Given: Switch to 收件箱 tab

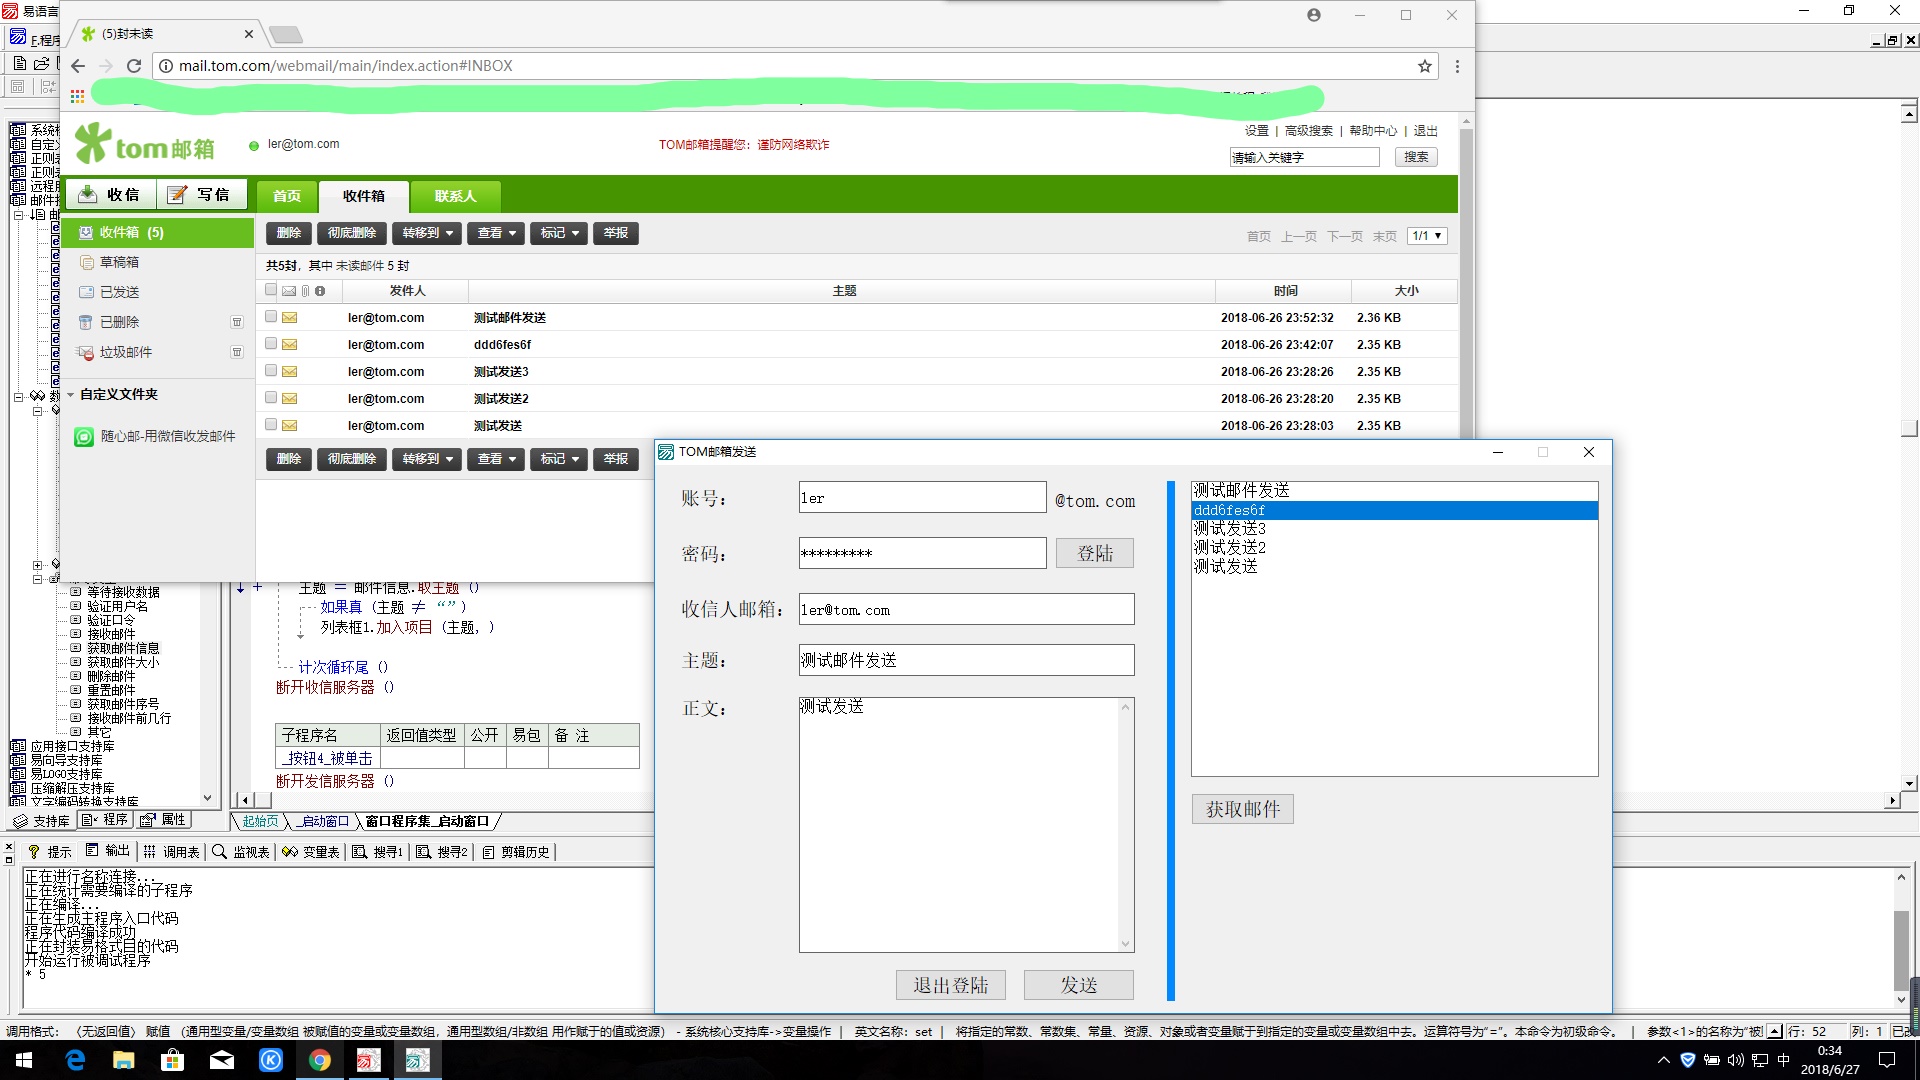Looking at the screenshot, I should click(364, 196).
